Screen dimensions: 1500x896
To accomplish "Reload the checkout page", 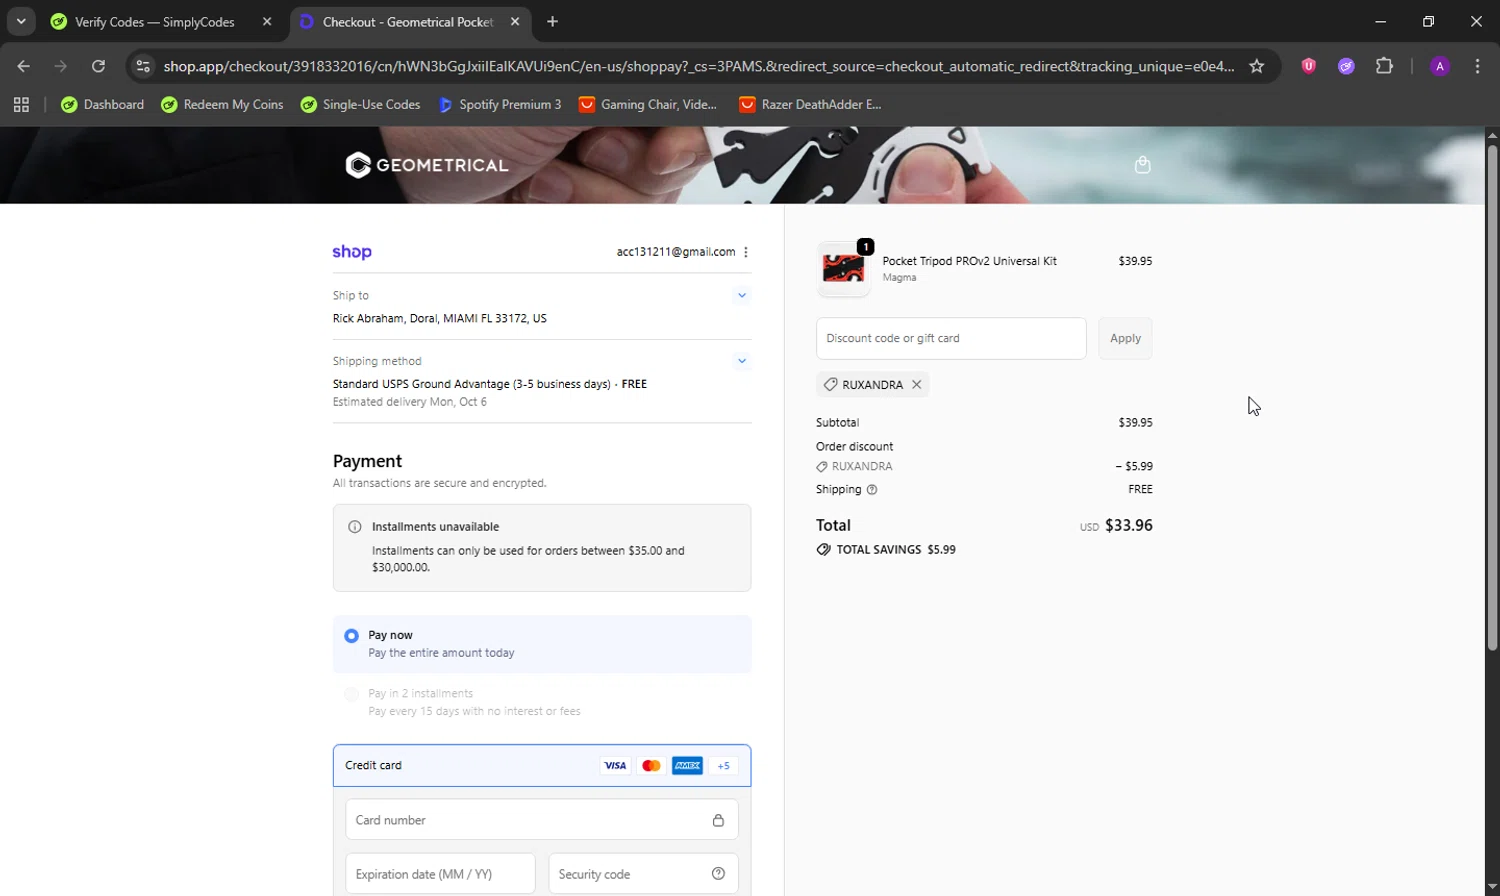I will coord(98,66).
